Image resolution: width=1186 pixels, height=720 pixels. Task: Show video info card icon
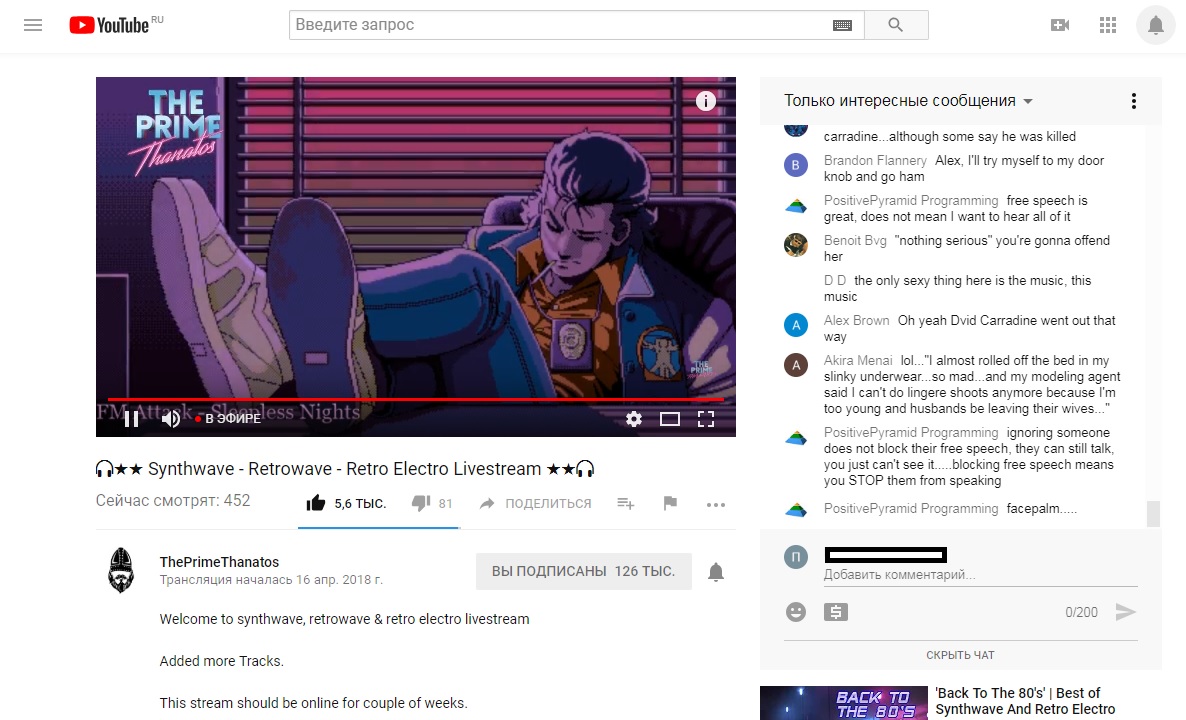pos(706,101)
